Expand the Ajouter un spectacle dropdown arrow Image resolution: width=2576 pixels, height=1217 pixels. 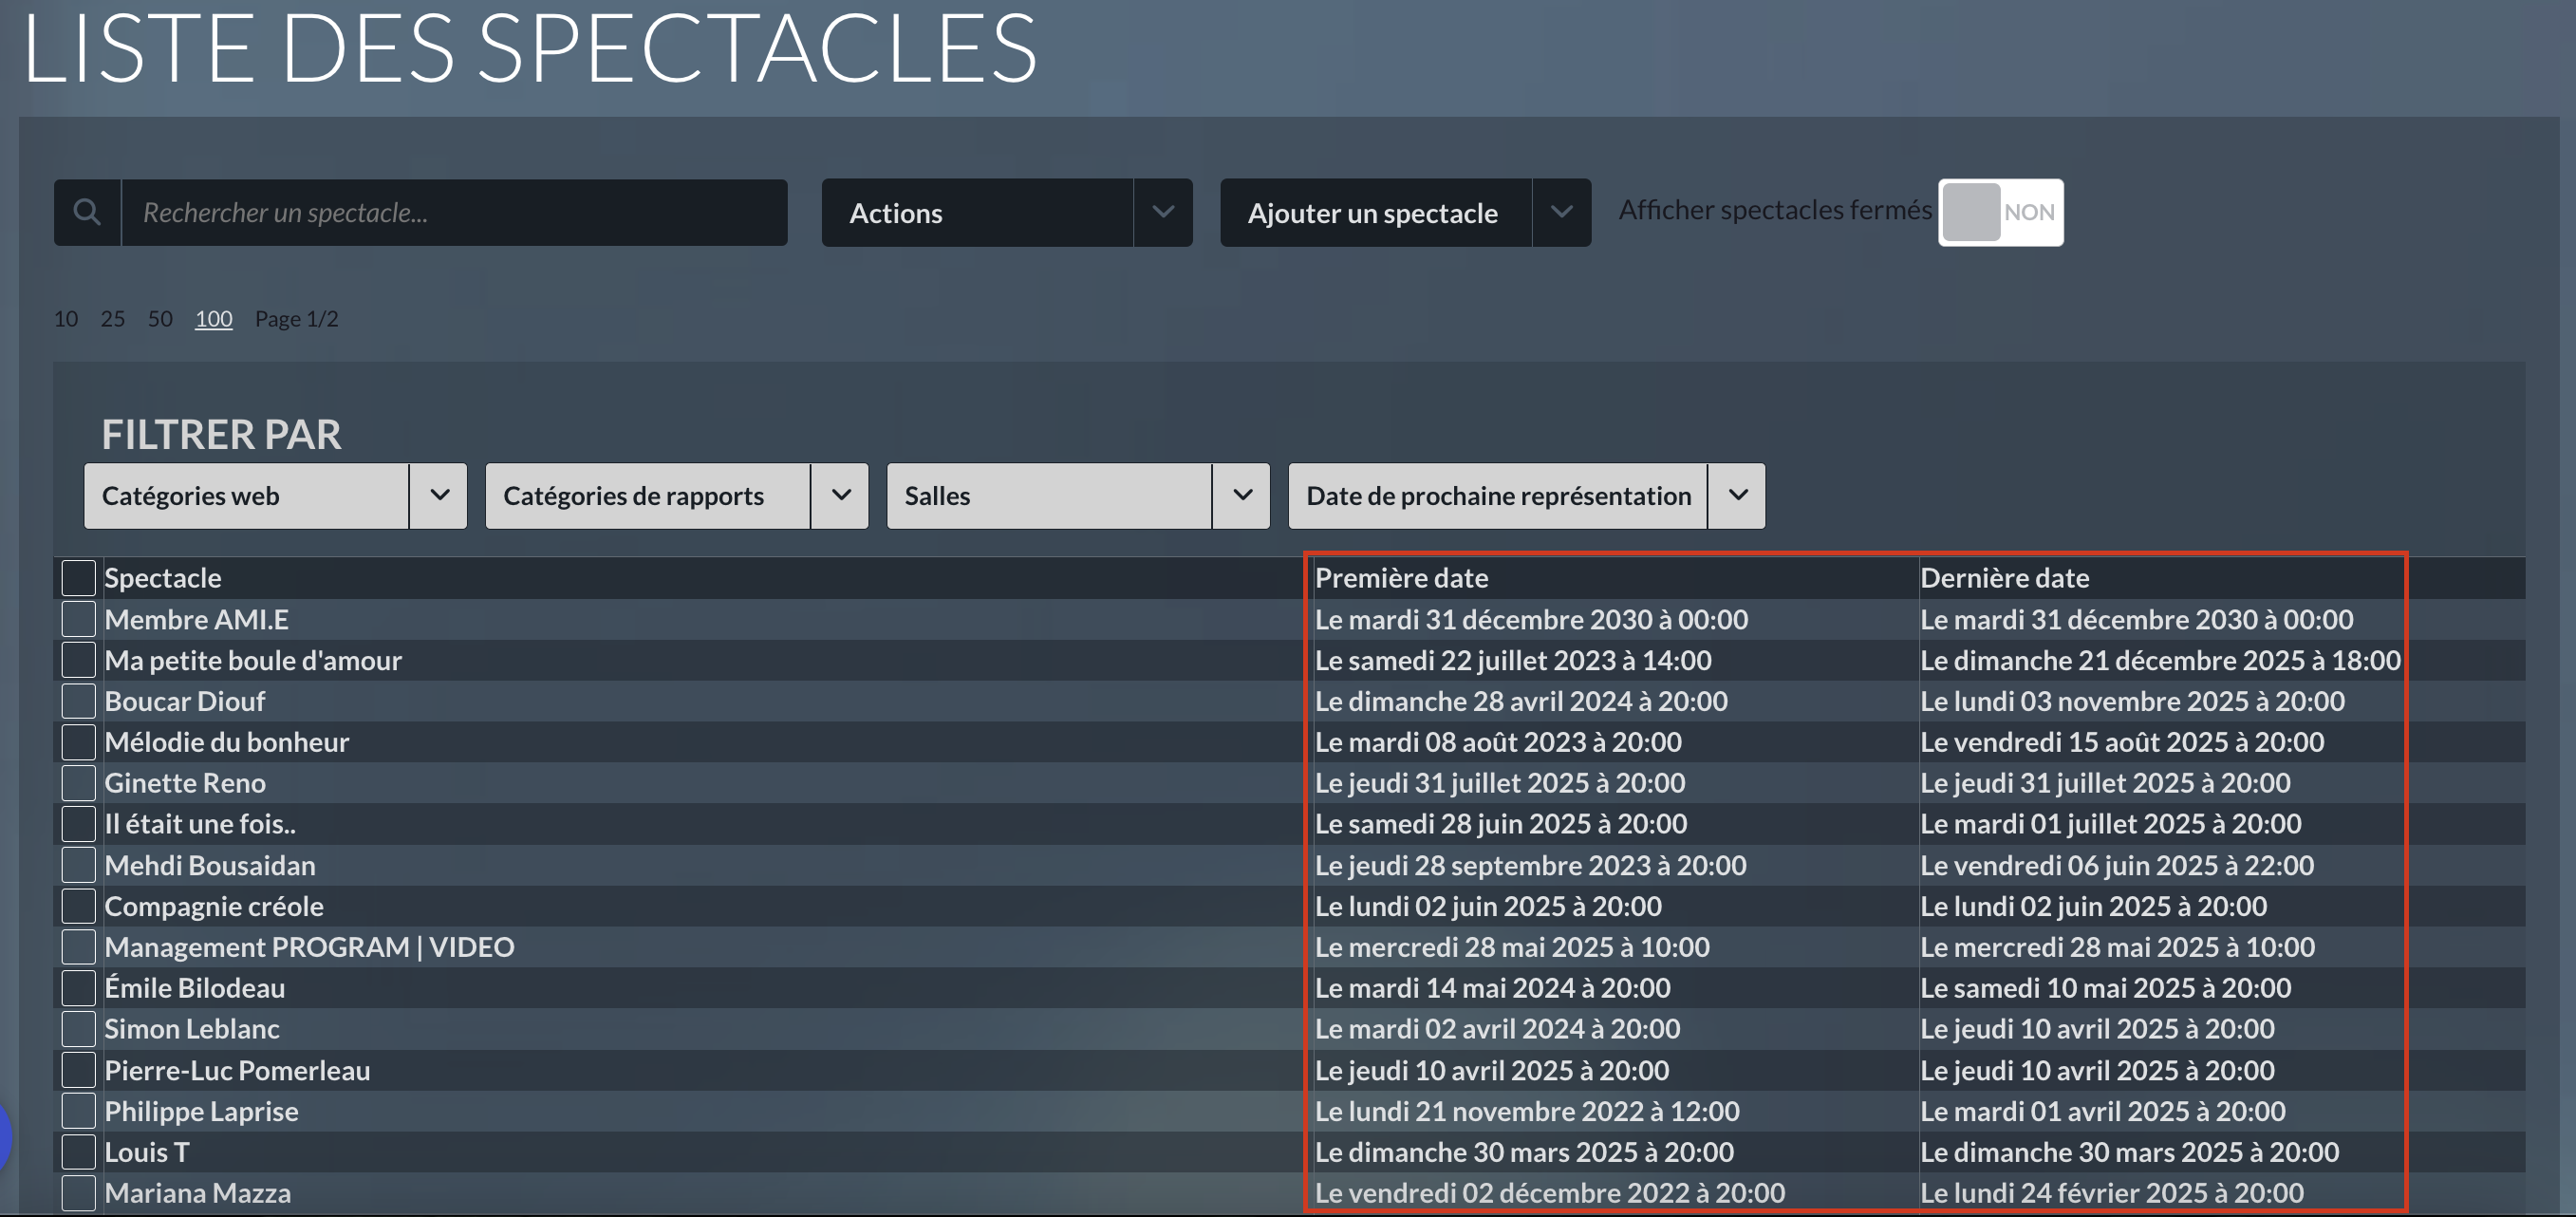[x=1561, y=212]
